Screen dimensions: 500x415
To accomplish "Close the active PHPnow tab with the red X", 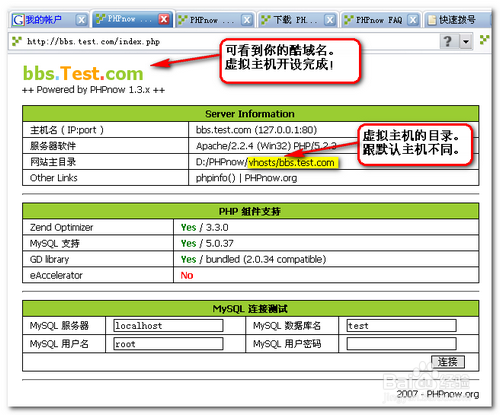I will tap(164, 19).
